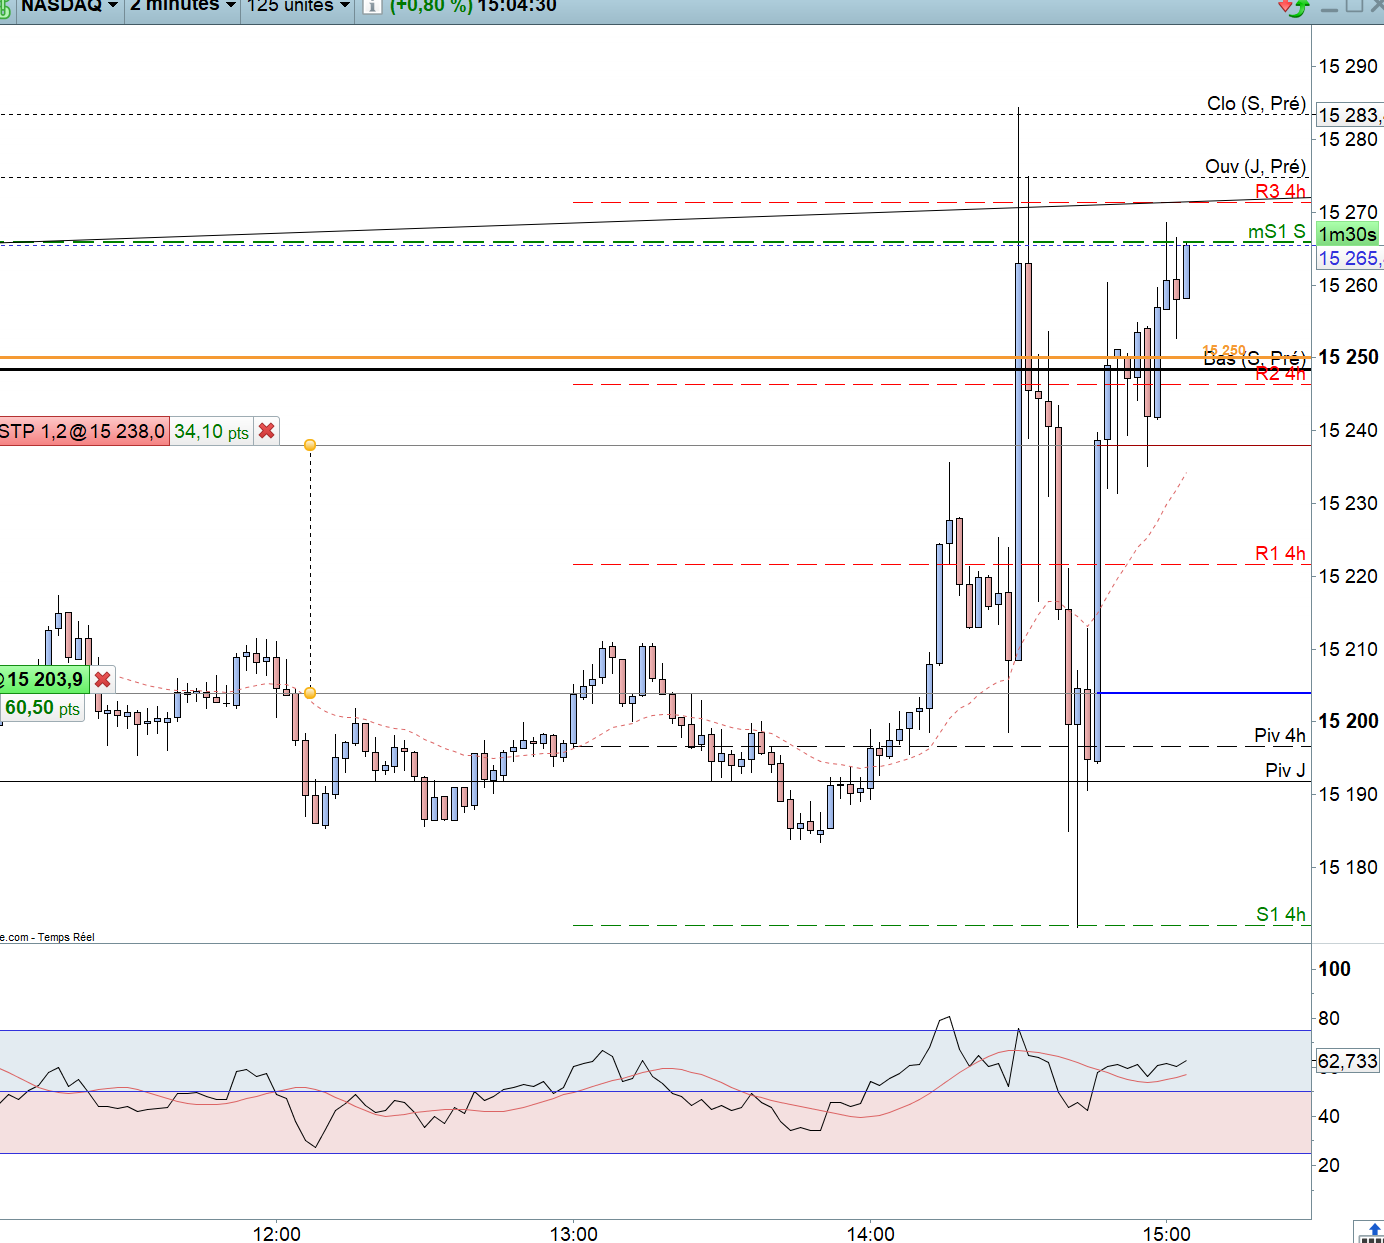Click the 34,10 pts stop distance label
Screen dimensions: 1384x1243
click(x=212, y=432)
